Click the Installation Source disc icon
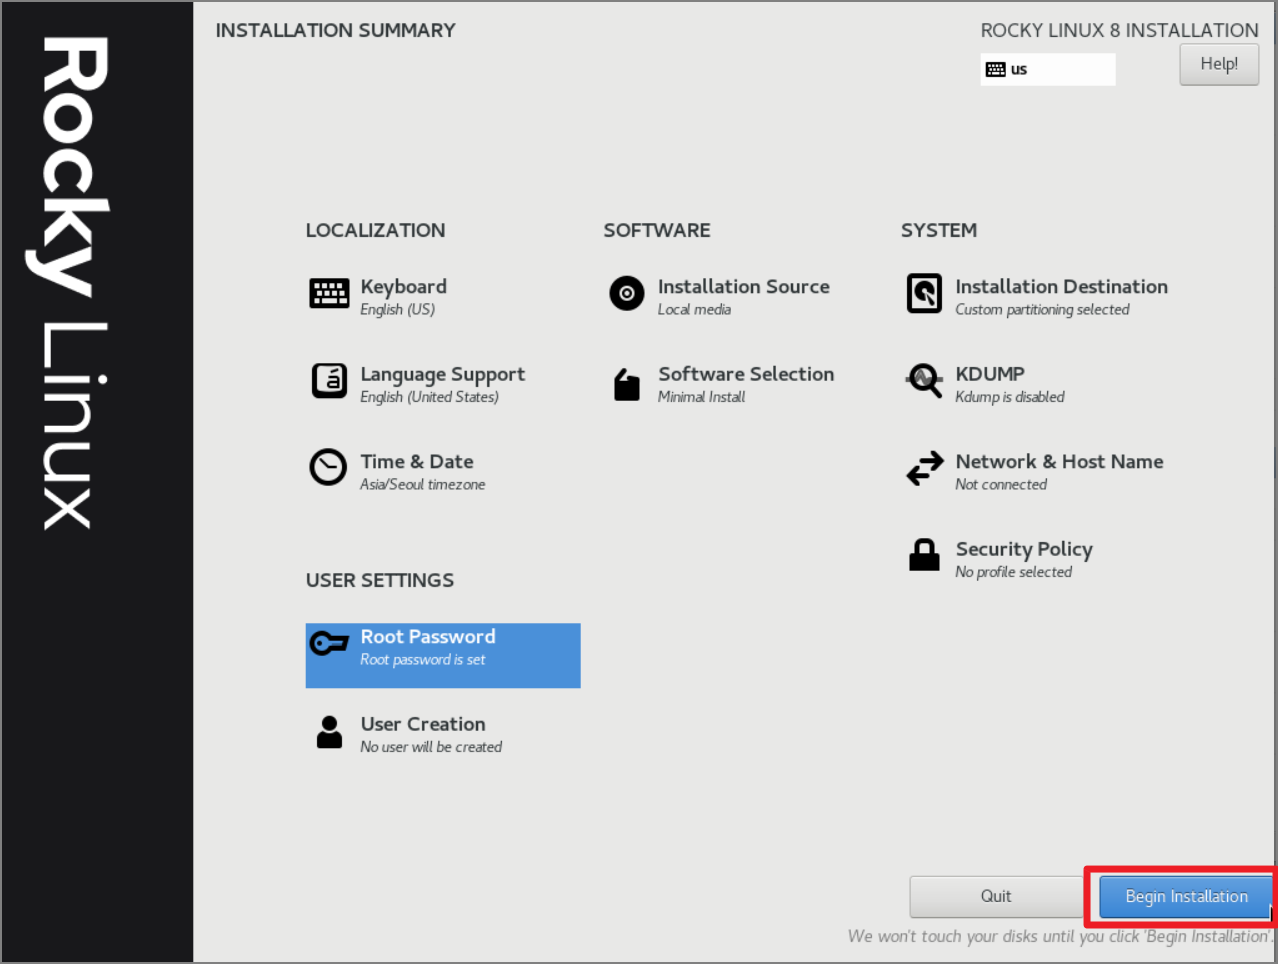 tap(627, 293)
